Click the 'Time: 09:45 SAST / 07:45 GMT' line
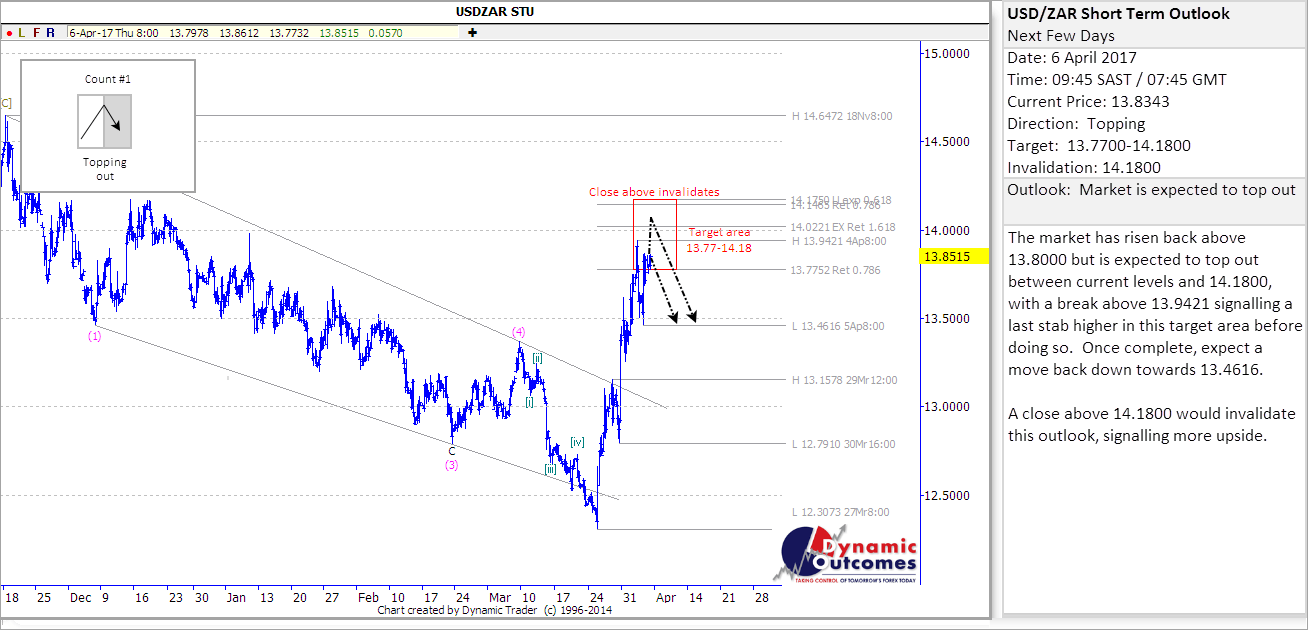Viewport: 1308px width, 644px height. point(1117,80)
